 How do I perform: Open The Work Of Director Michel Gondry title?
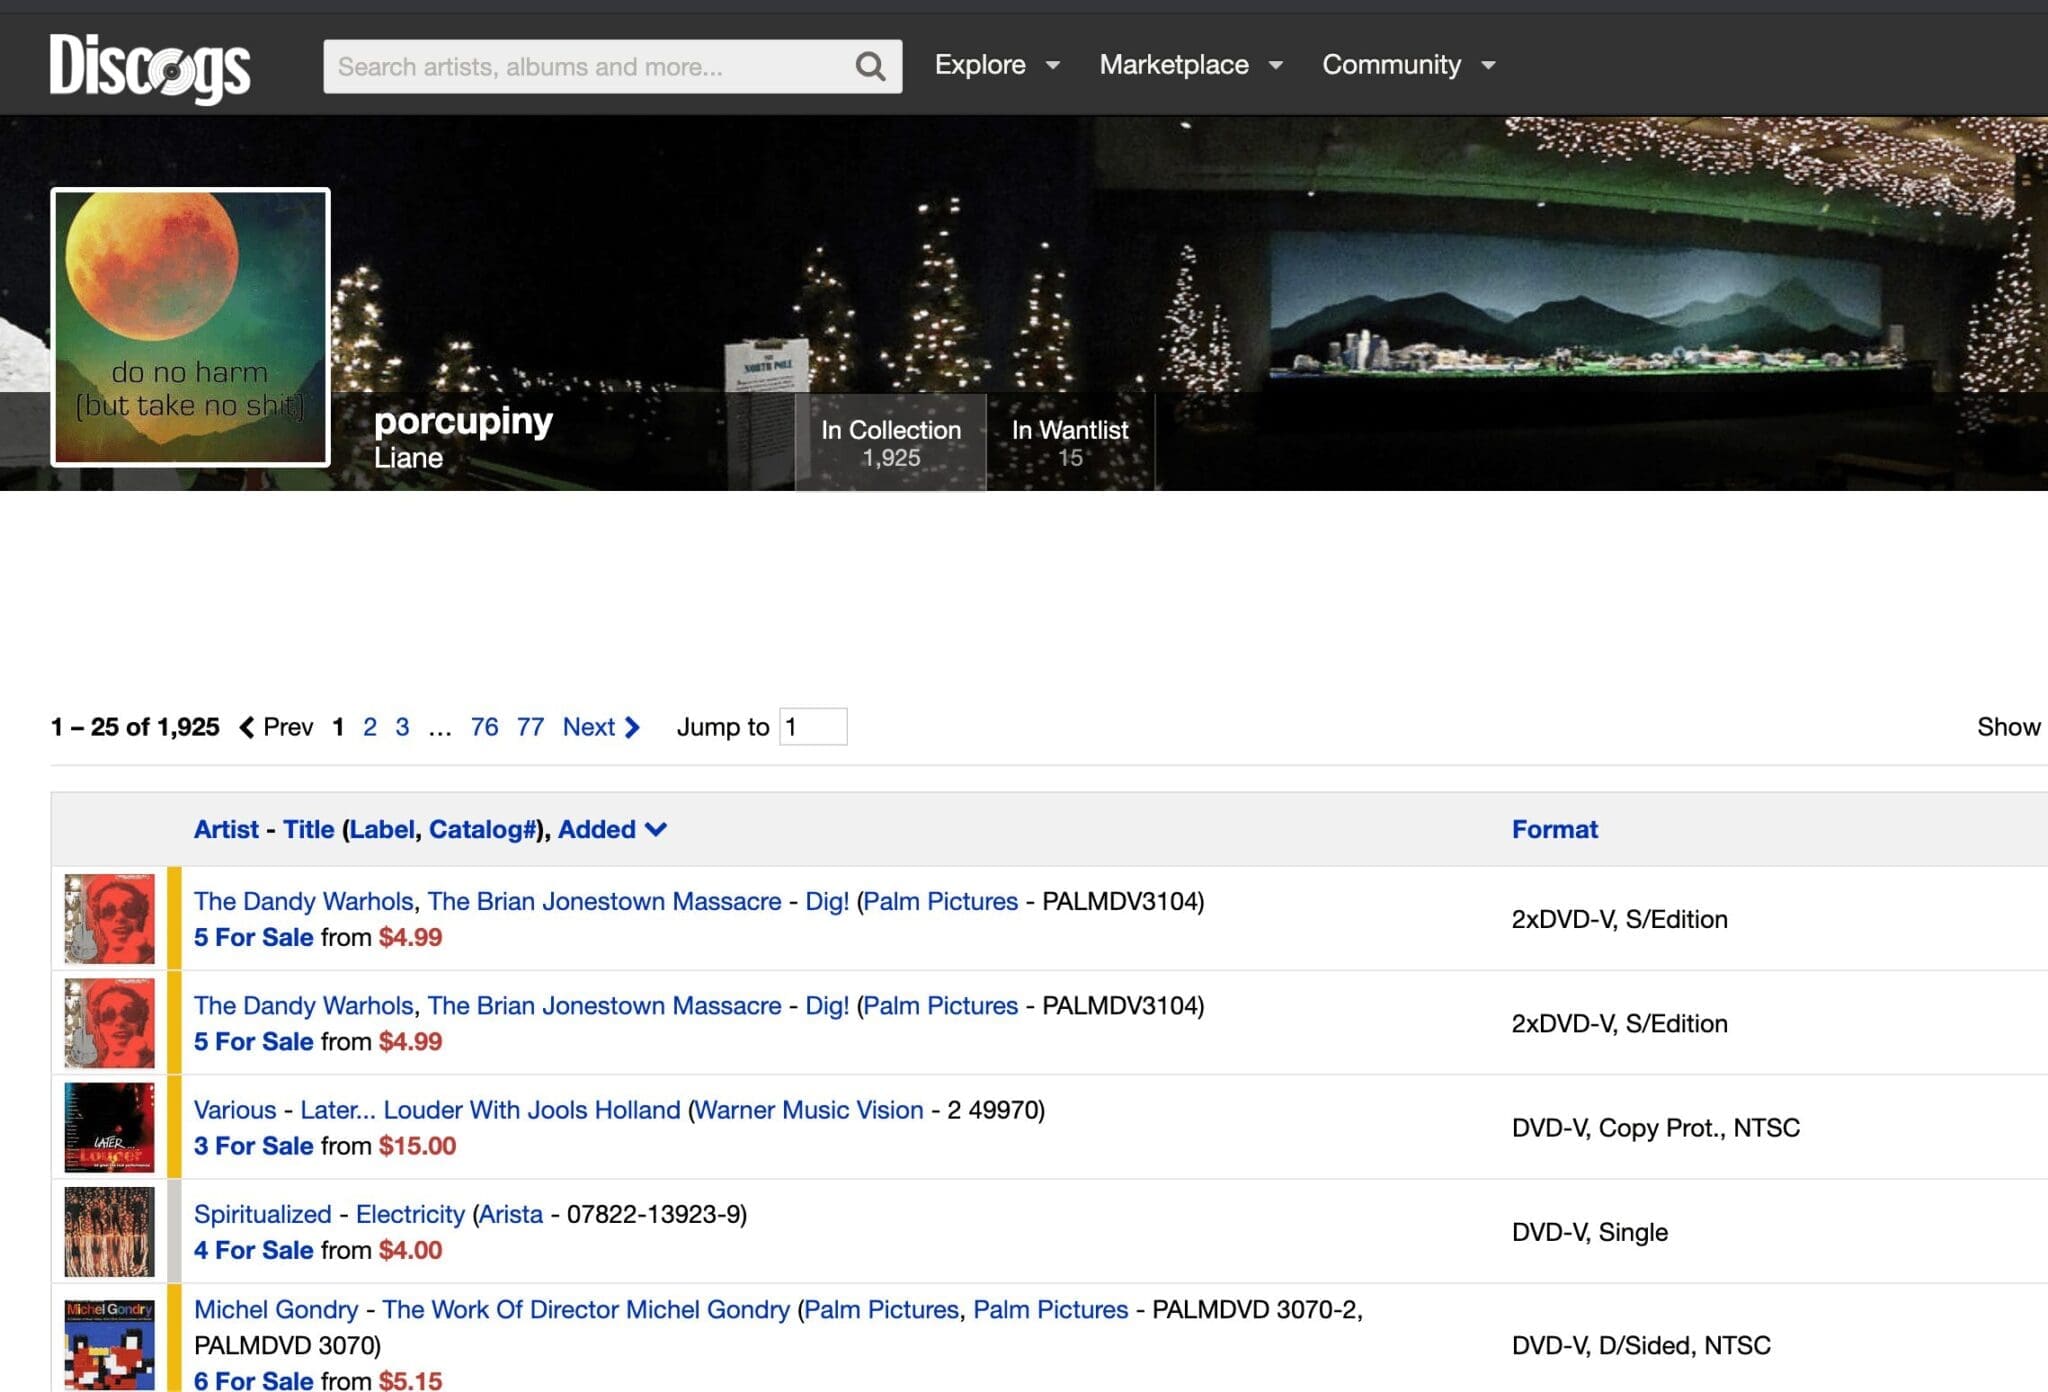tap(586, 1309)
